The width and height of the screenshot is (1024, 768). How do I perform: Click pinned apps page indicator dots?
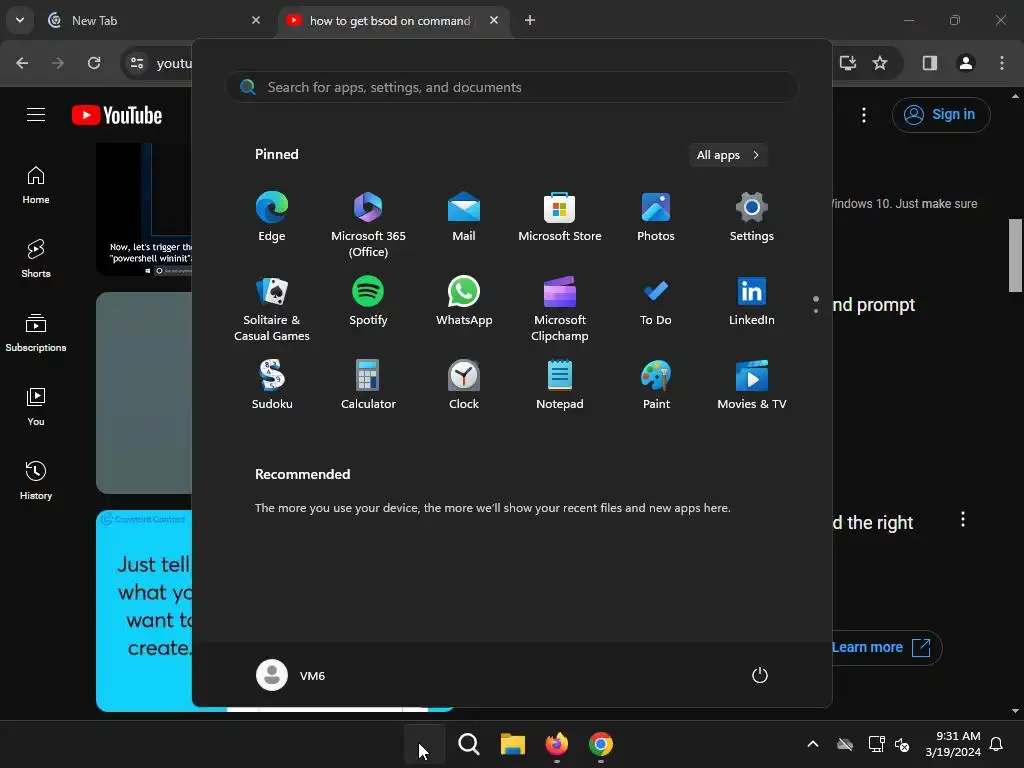(816, 304)
